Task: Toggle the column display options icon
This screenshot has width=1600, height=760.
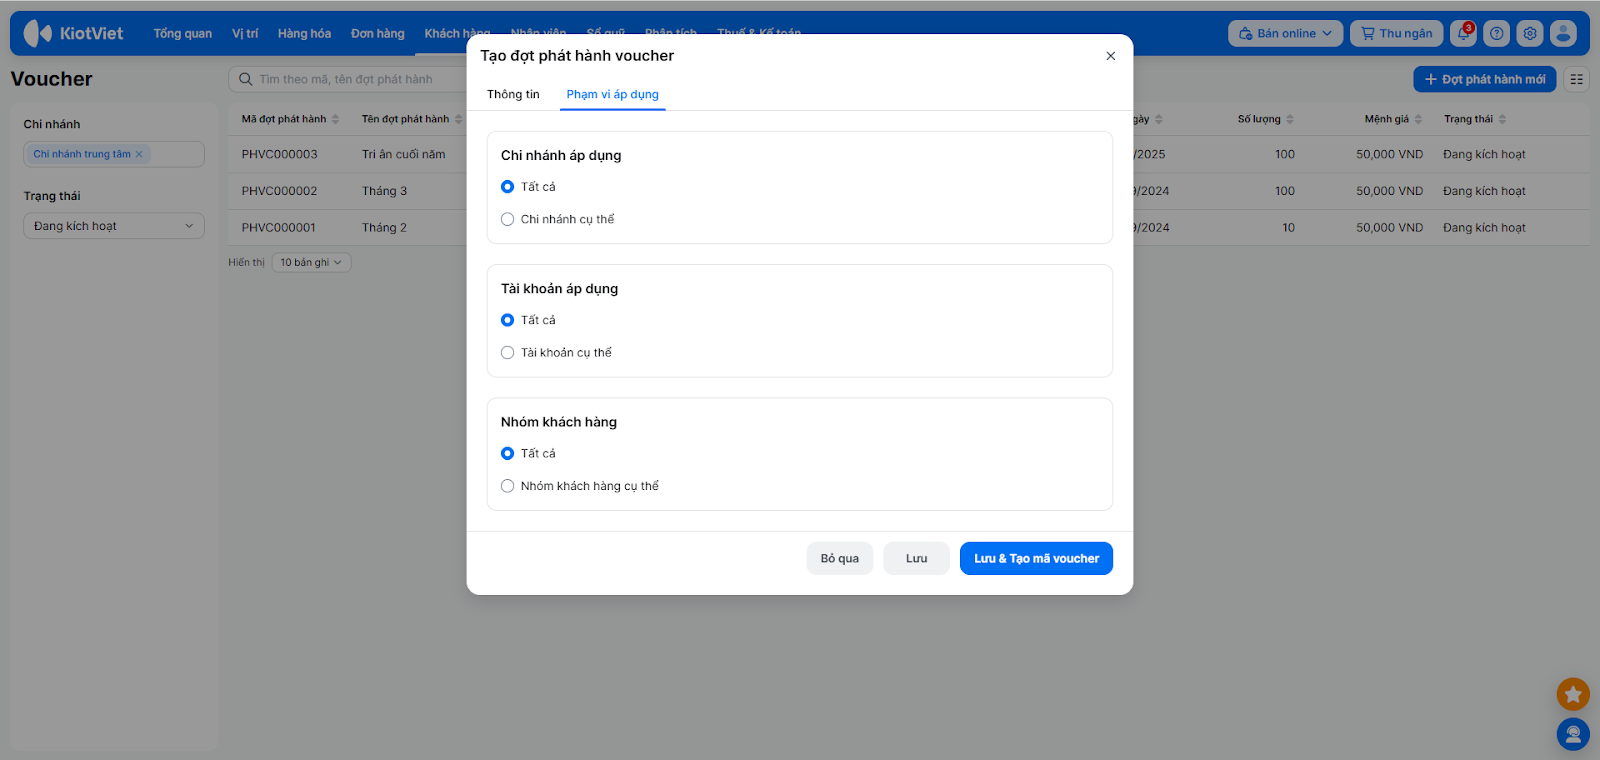Action: (x=1577, y=79)
